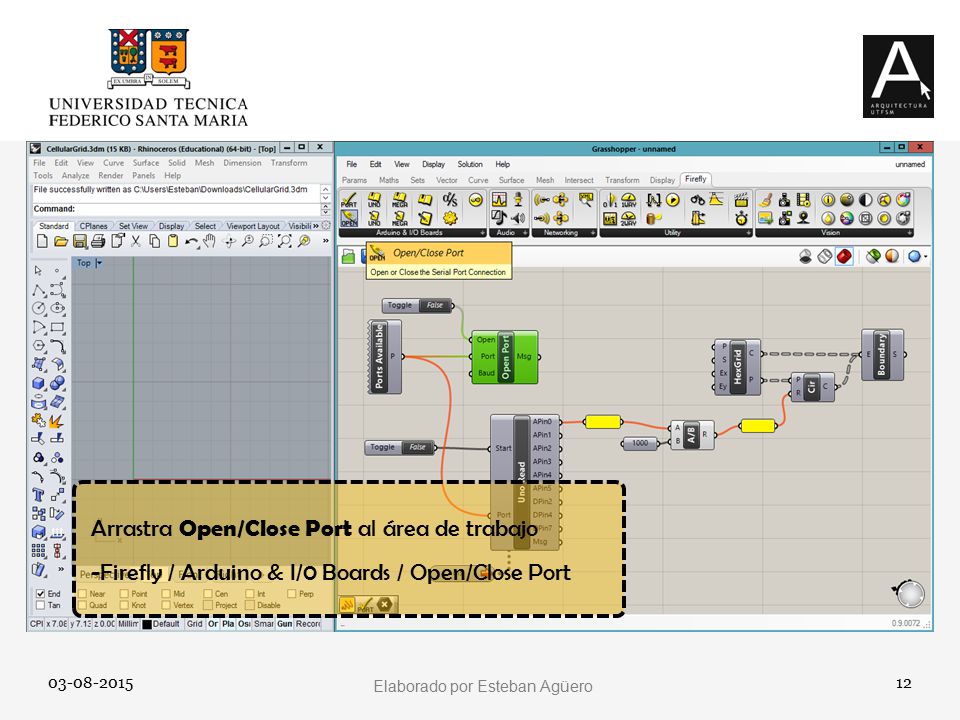
Task: Click the film strip icon in the Vision panel
Action: coord(803,200)
